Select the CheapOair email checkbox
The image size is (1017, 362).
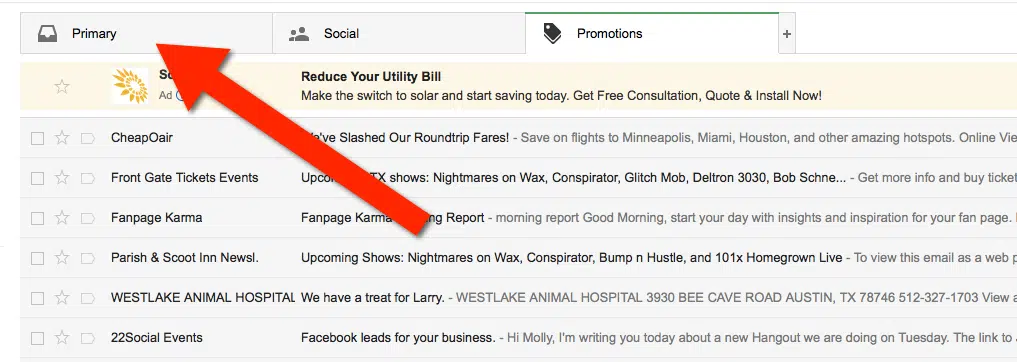pyautogui.click(x=38, y=138)
